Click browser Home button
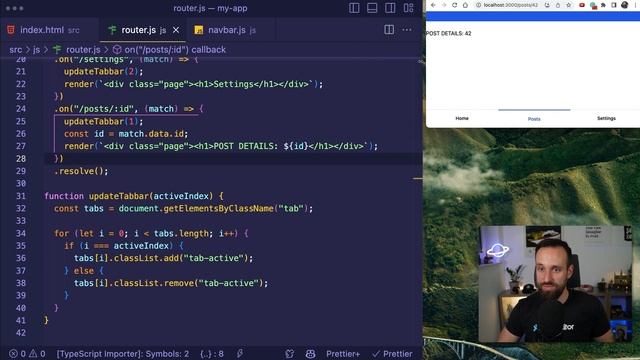 (465, 5)
